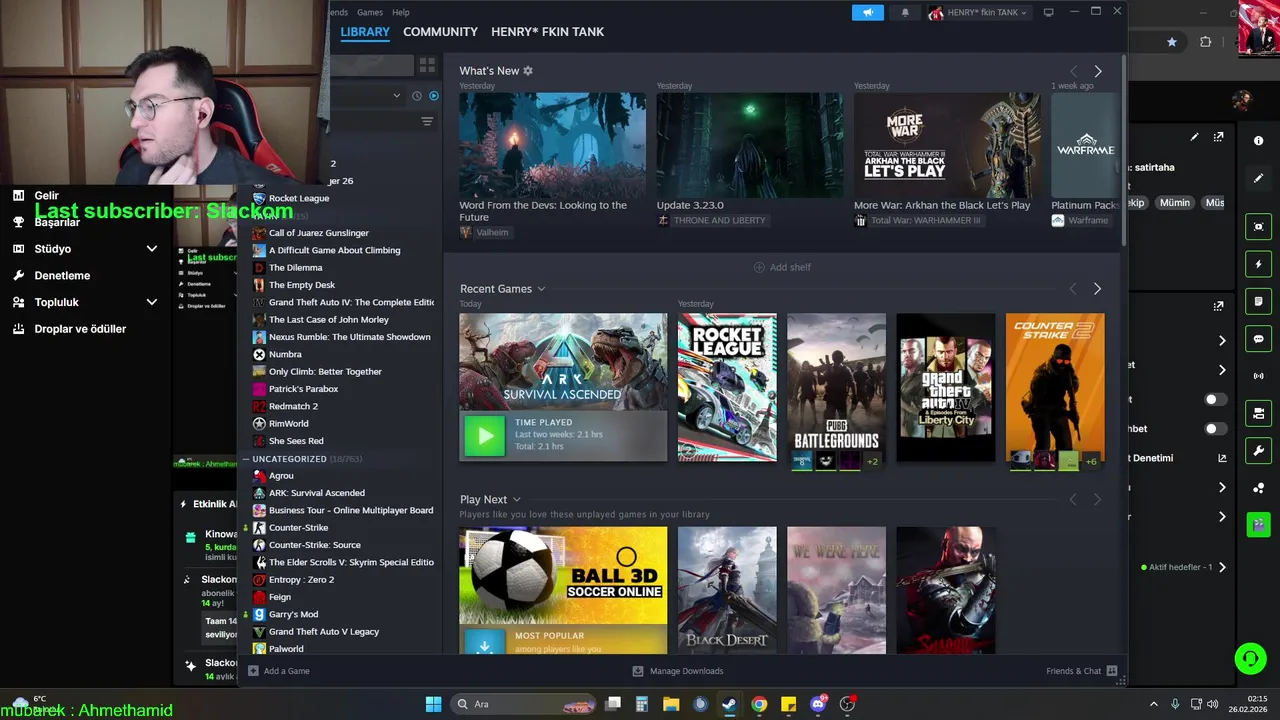
Task: Click the browser bookmark star icon
Action: pyautogui.click(x=1172, y=42)
